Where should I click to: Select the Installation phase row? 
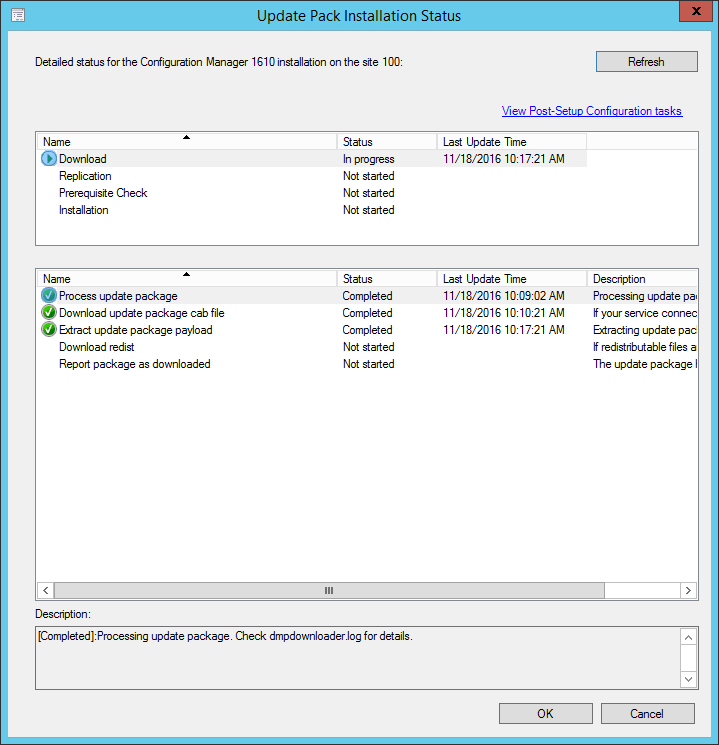pyautogui.click(x=312, y=210)
